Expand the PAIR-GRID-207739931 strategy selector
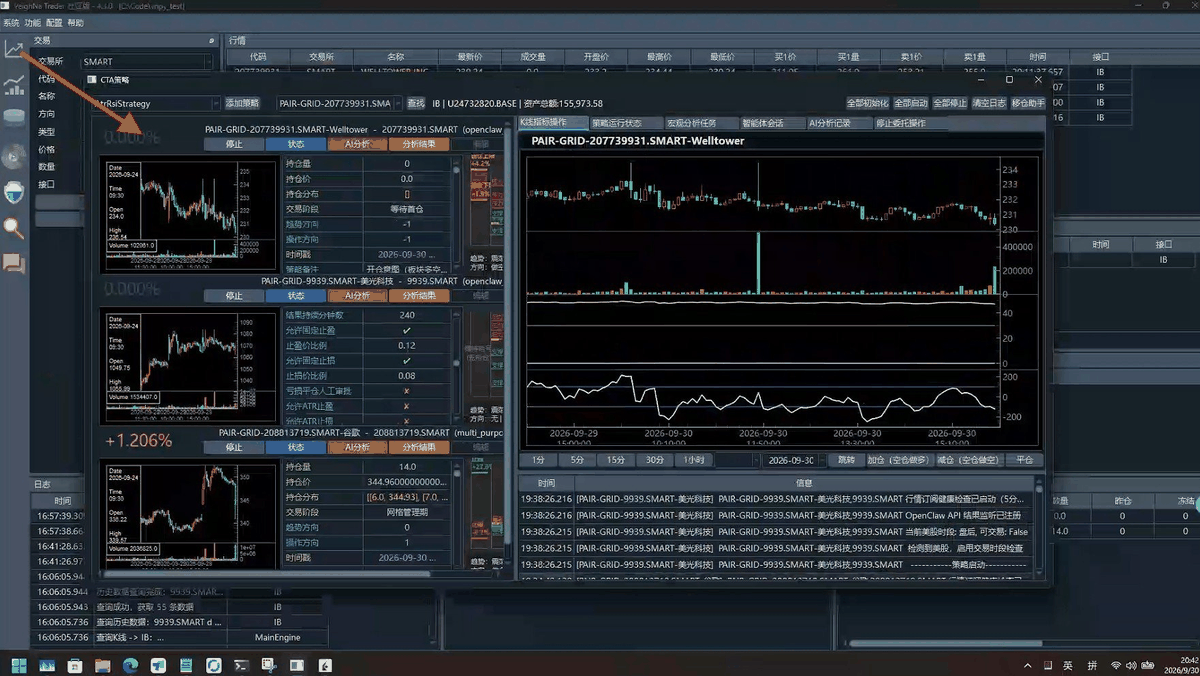Screen dimensions: 1200x676 (339, 103)
